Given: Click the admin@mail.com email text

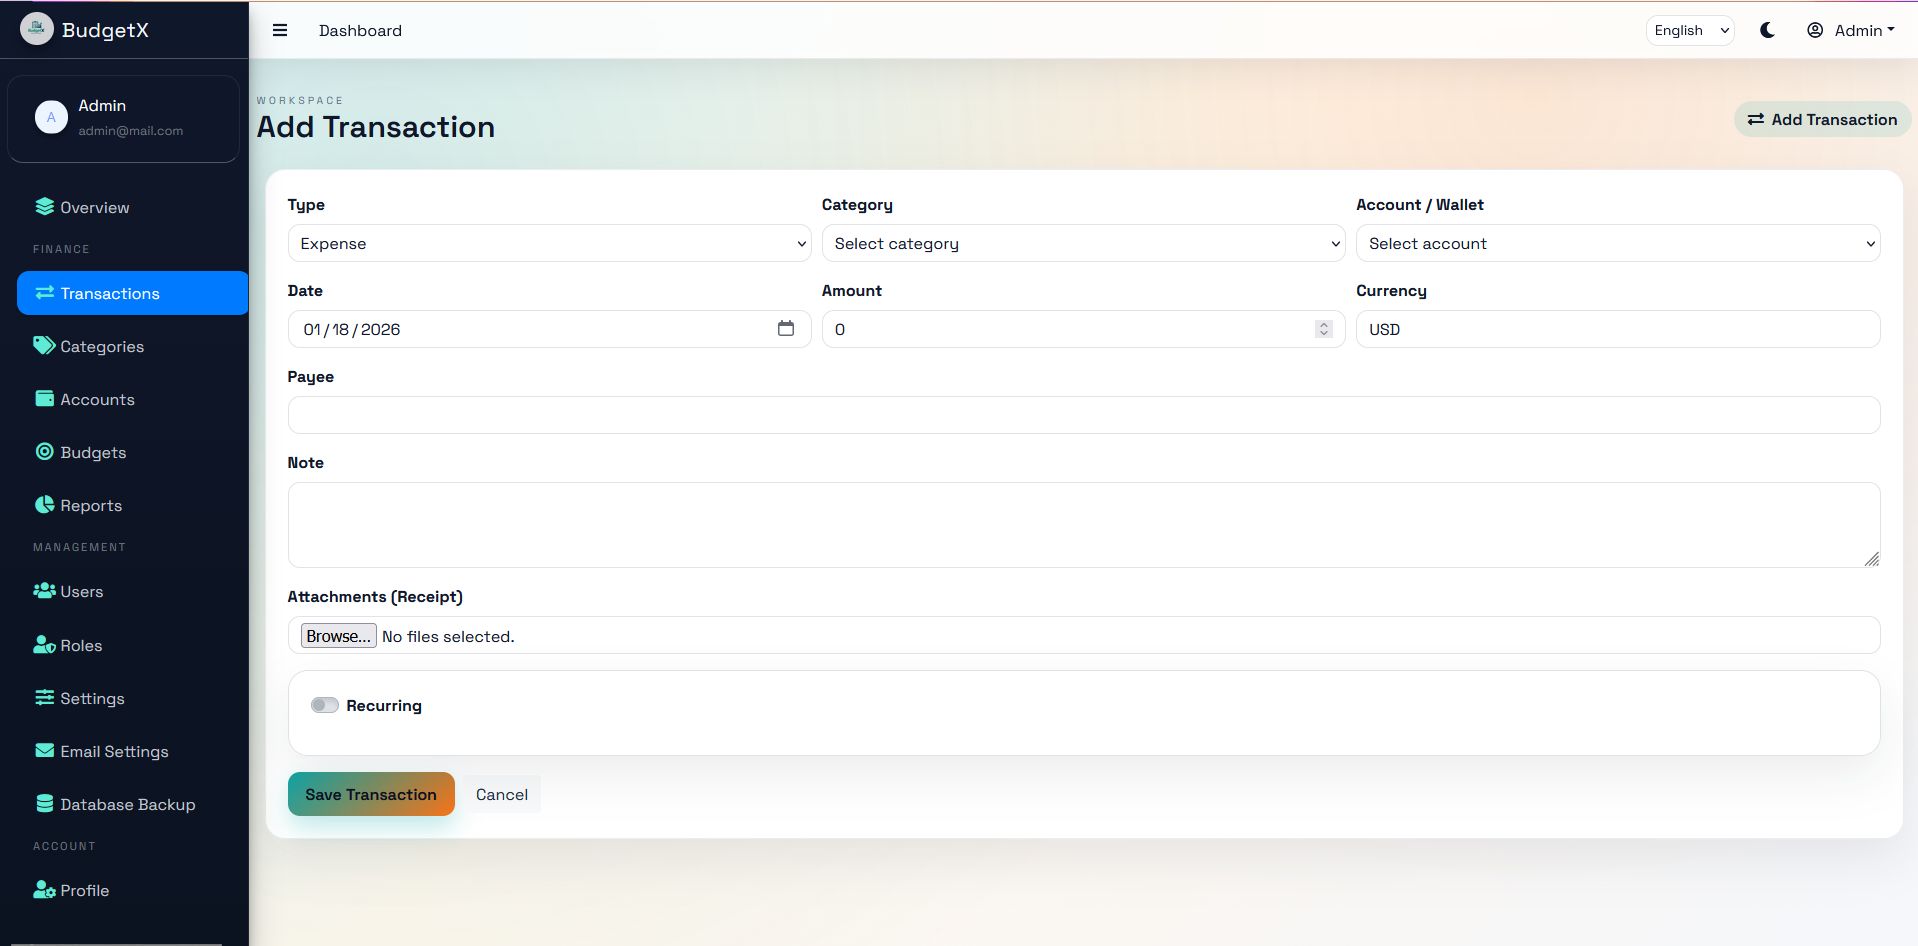Looking at the screenshot, I should pos(130,131).
